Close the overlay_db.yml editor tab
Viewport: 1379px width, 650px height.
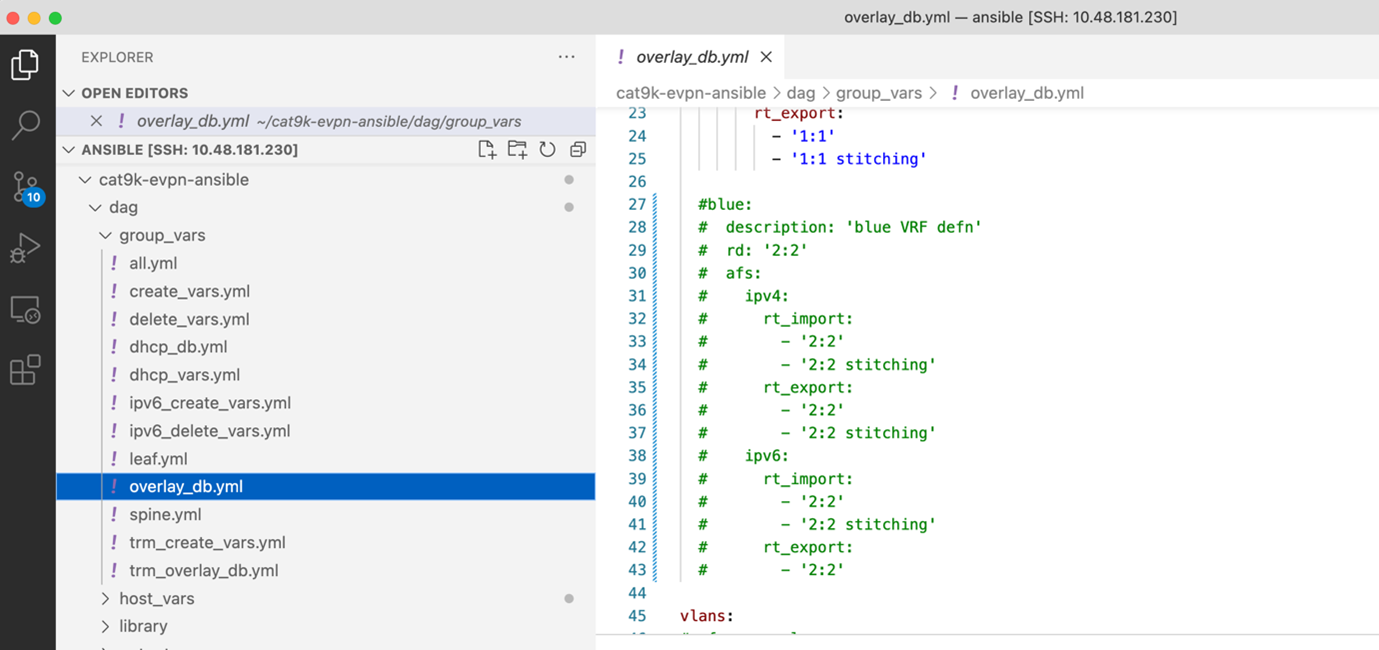coord(766,57)
